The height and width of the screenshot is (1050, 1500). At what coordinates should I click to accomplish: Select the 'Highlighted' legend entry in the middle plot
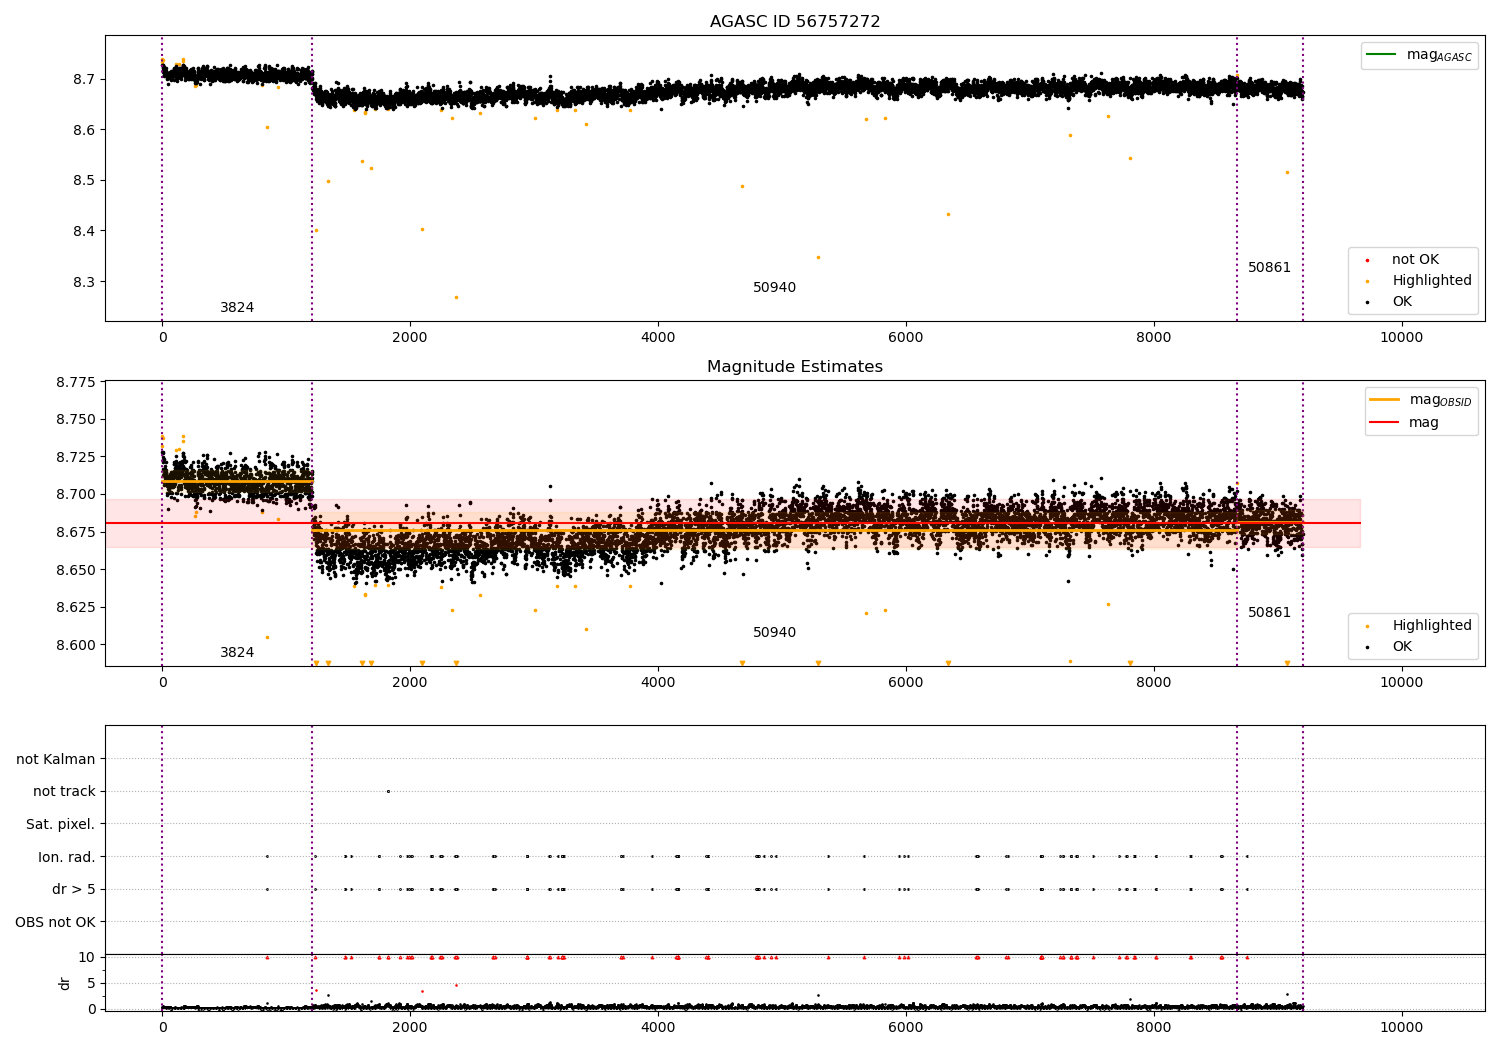pyautogui.click(x=1432, y=626)
